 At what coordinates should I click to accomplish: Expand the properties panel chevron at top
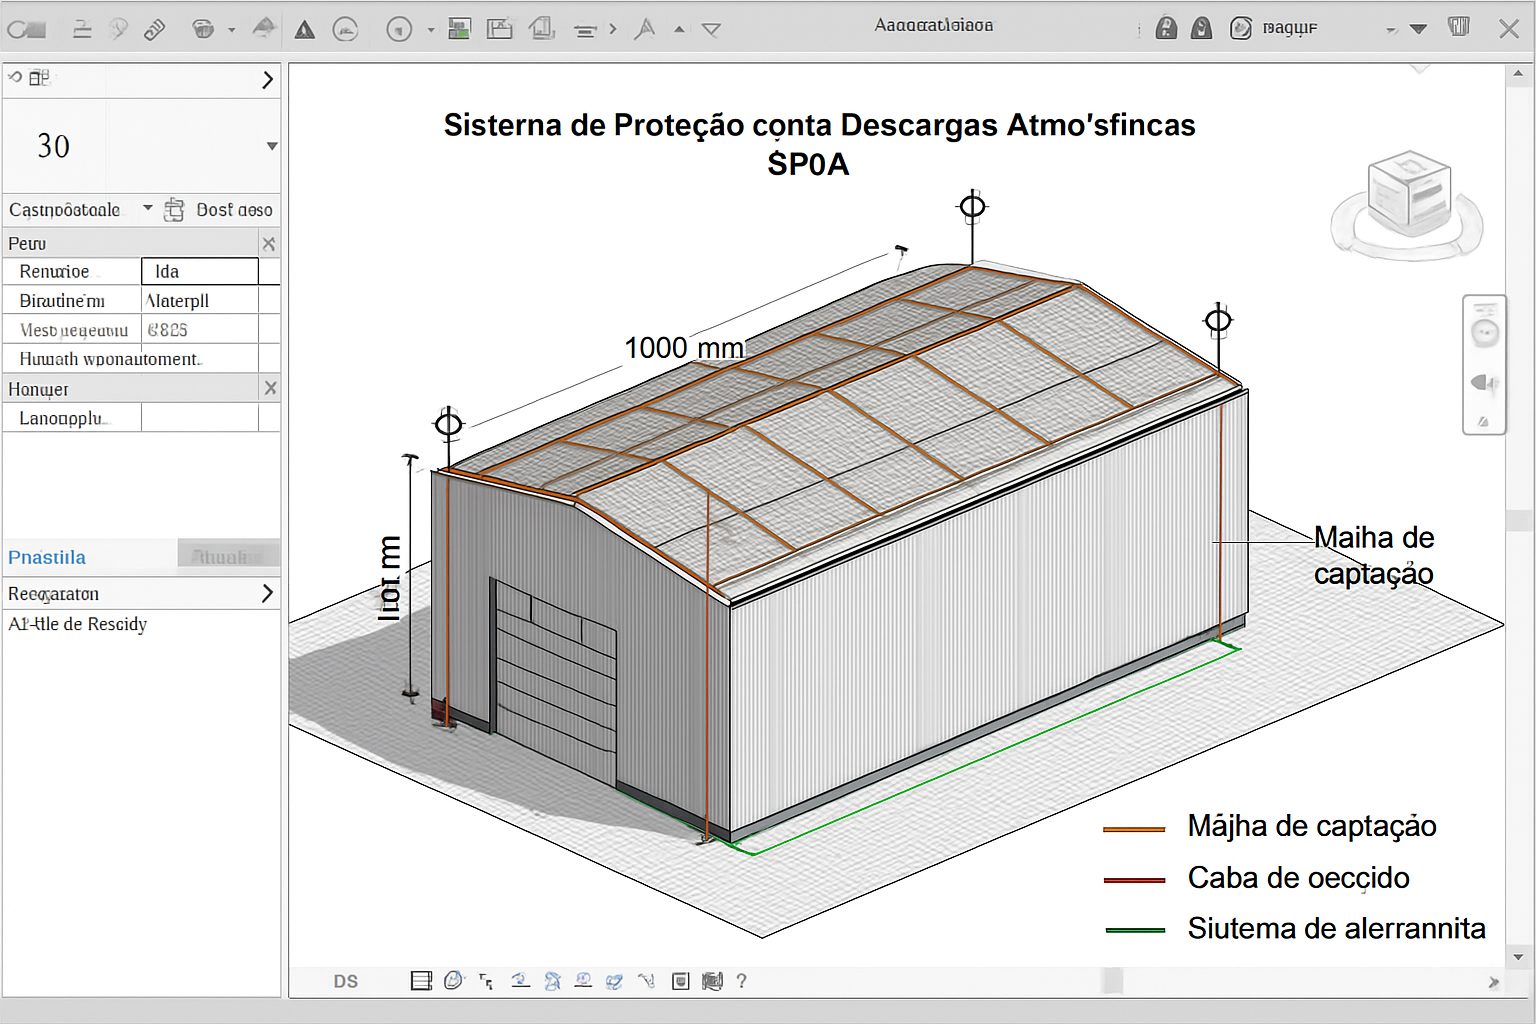pyautogui.click(x=267, y=79)
